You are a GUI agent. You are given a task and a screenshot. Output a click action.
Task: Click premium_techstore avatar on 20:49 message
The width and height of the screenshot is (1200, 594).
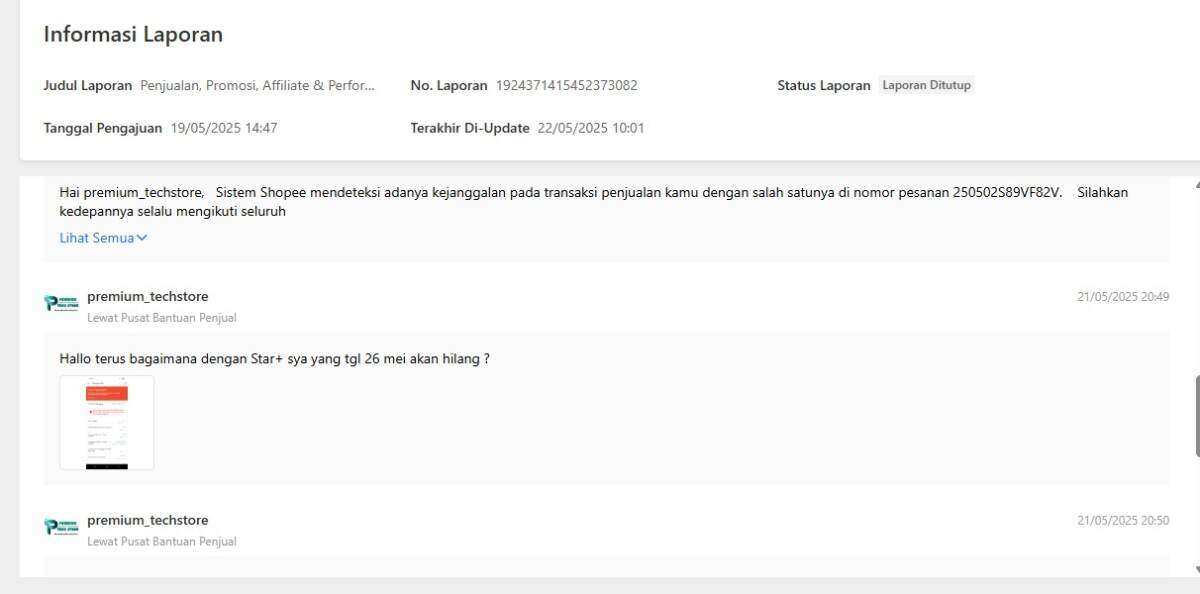pos(61,303)
